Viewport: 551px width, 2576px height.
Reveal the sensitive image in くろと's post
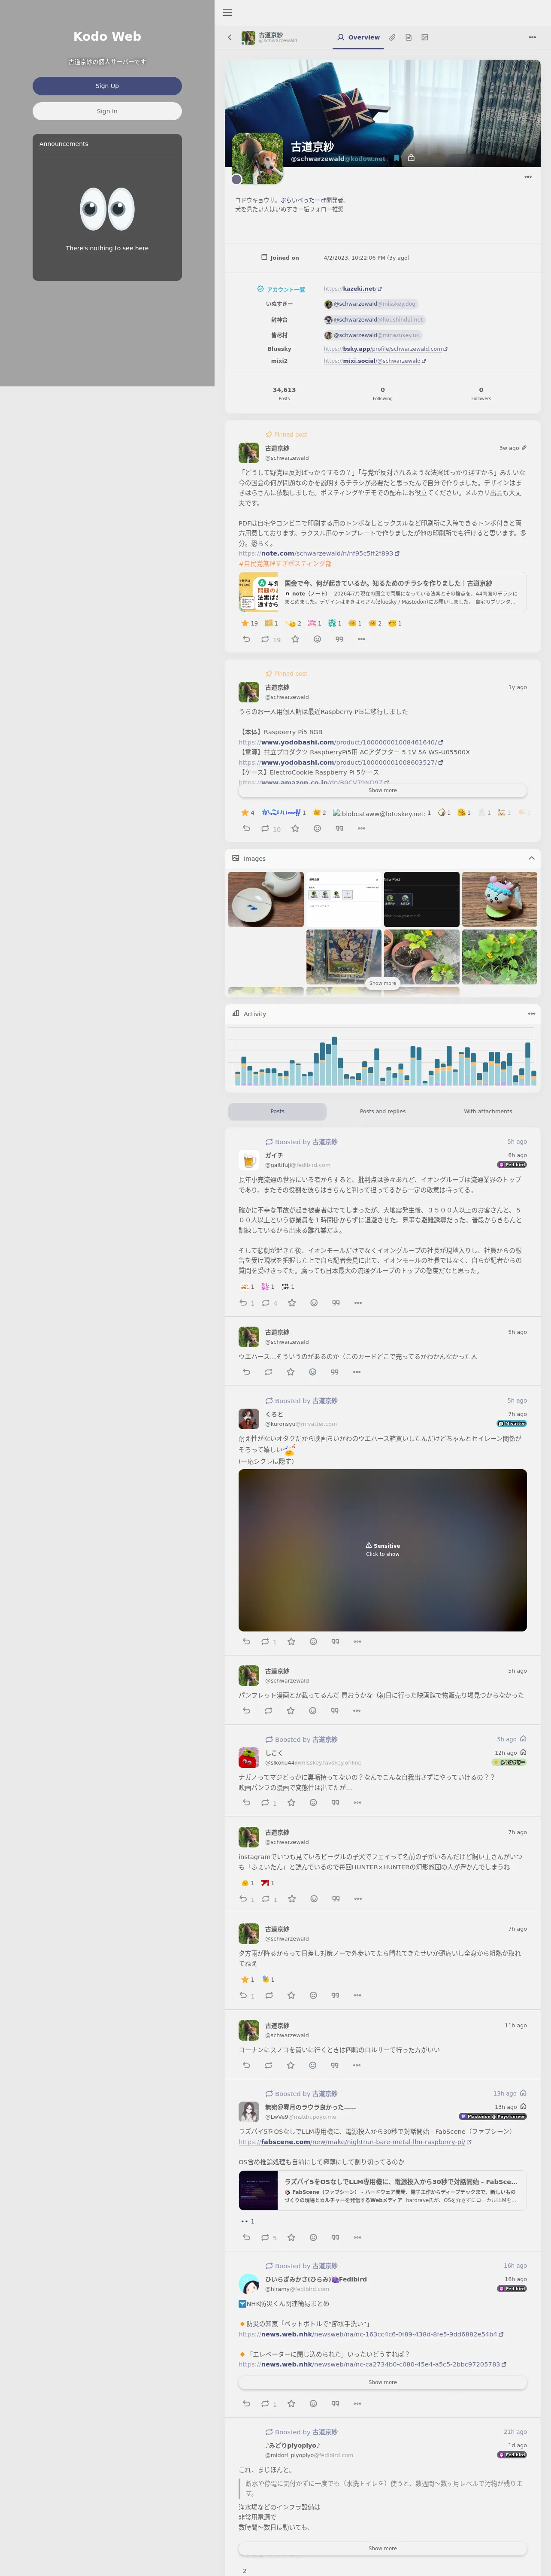pos(382,1550)
